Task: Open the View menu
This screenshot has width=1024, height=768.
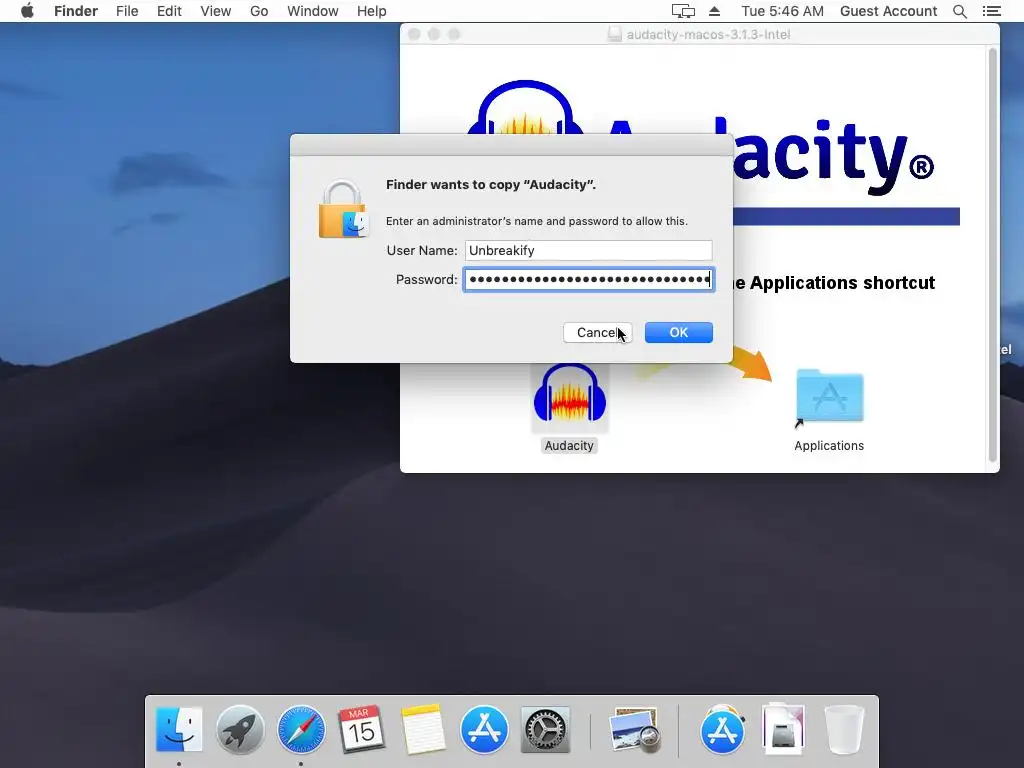Action: [216, 11]
